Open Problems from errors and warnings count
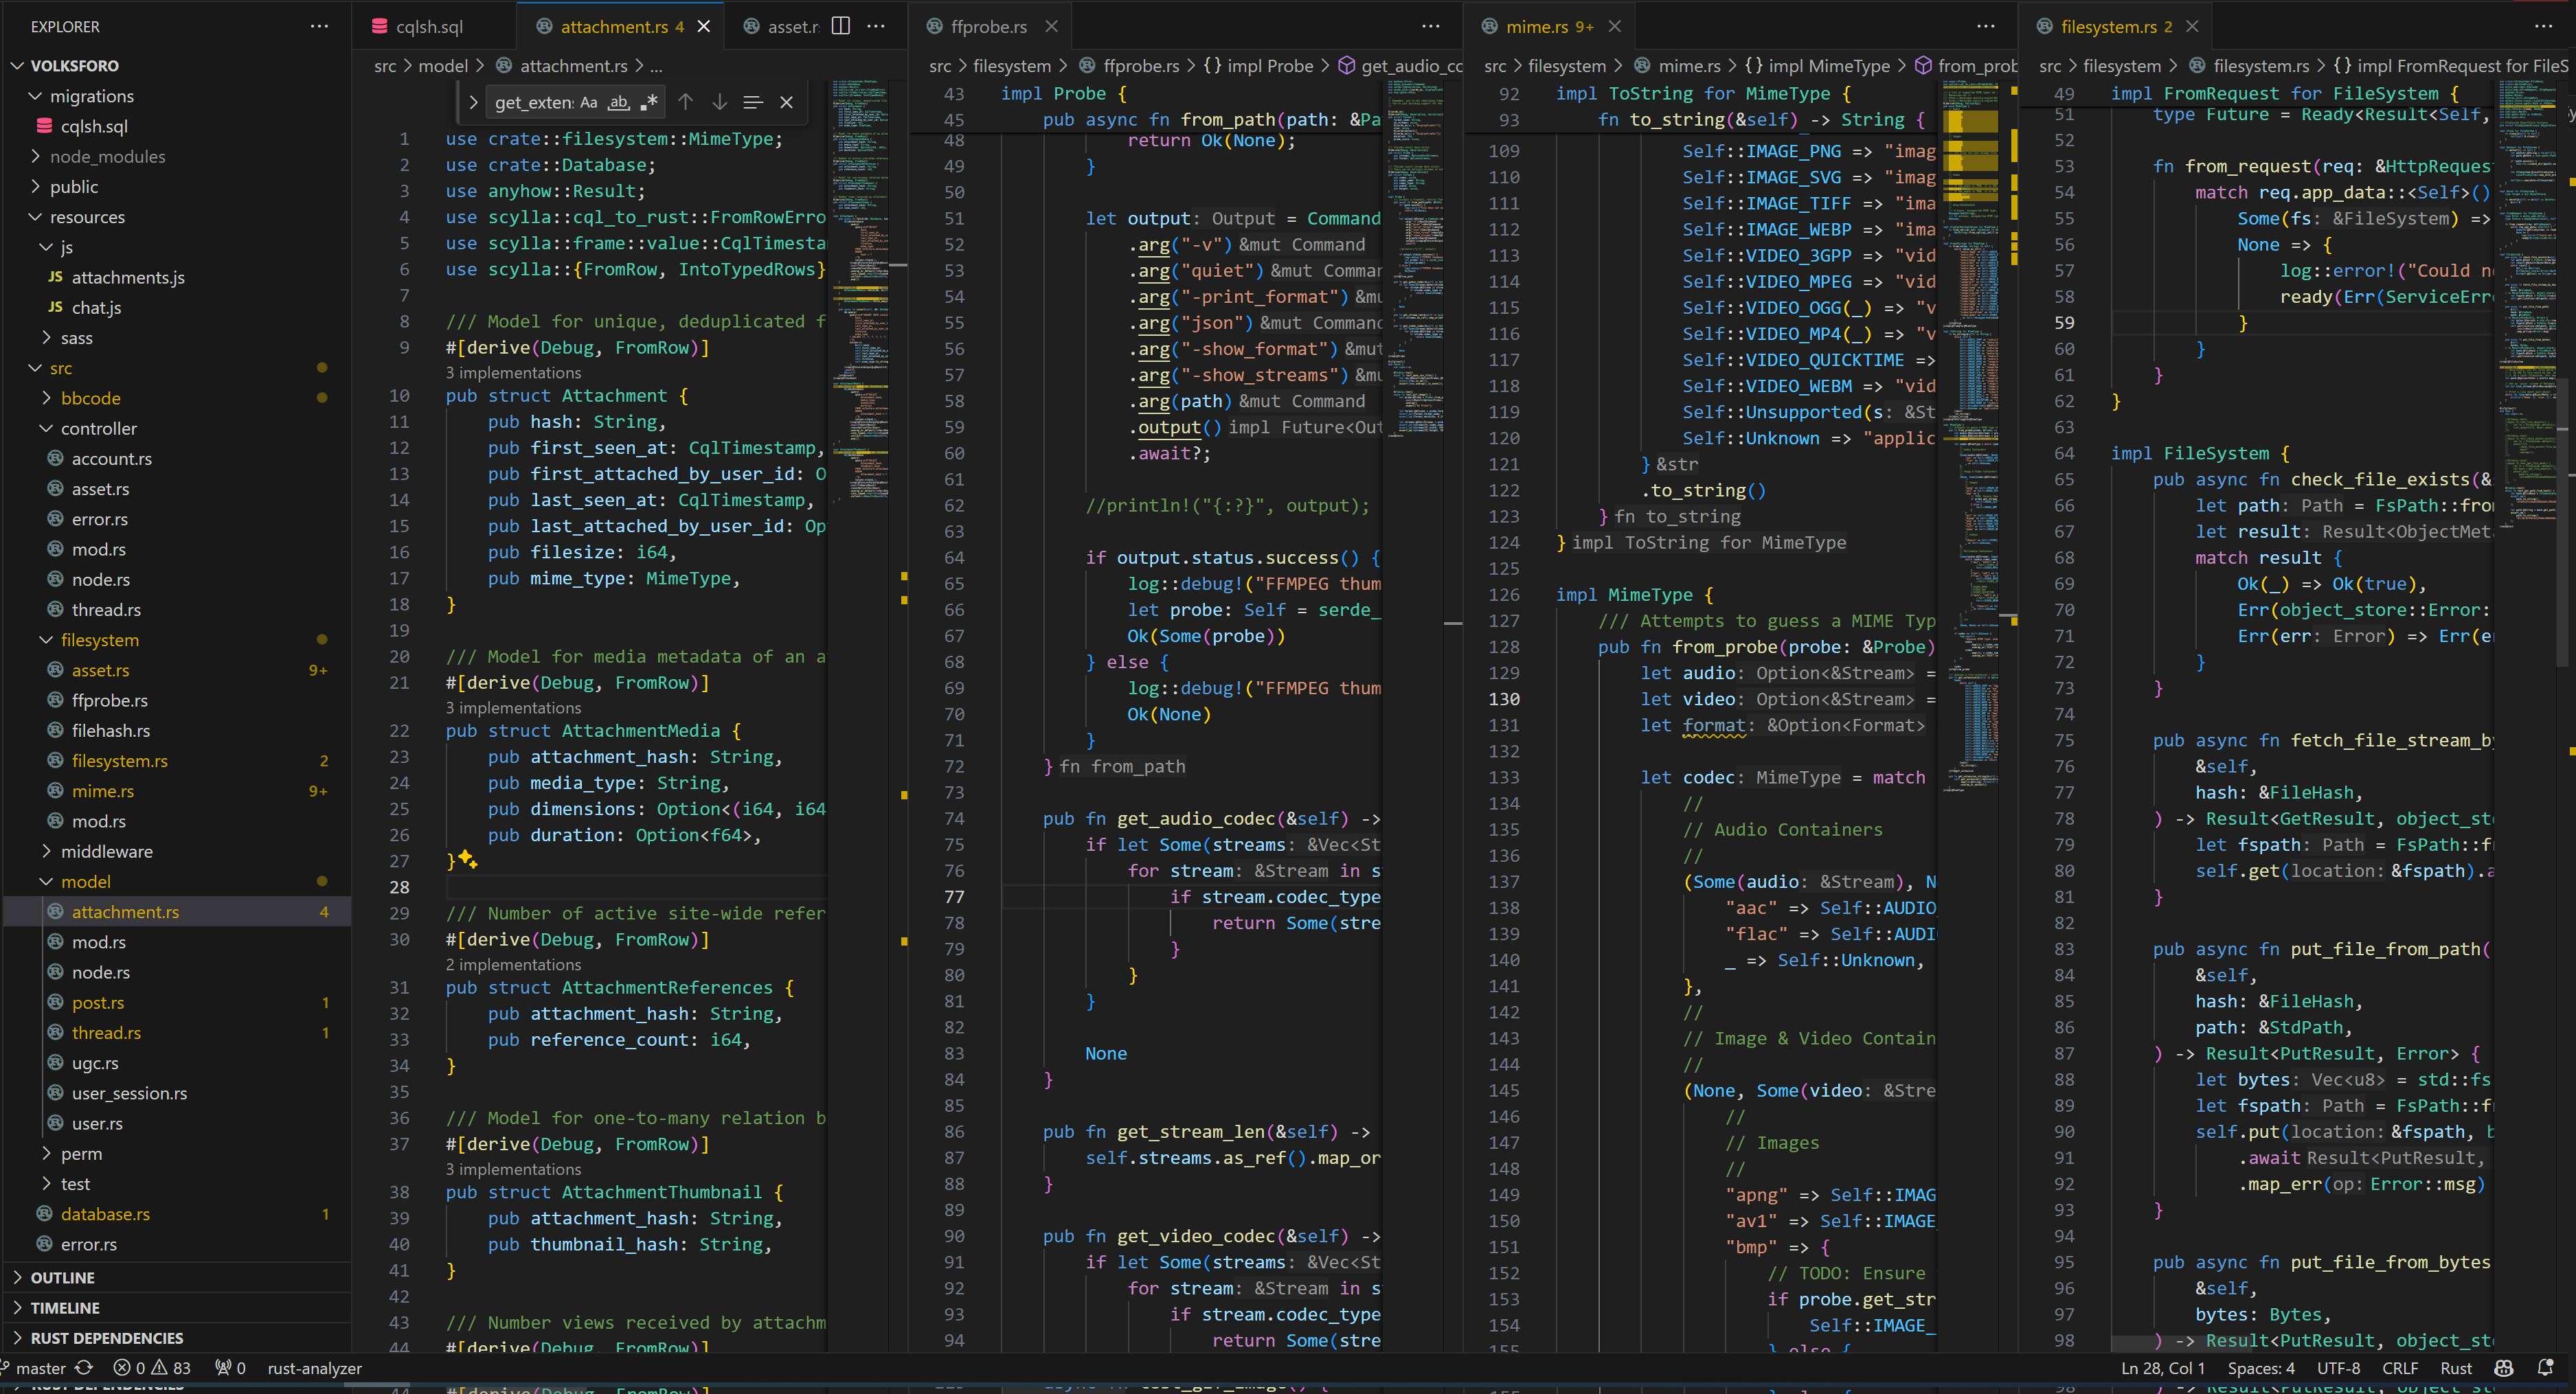2576x1394 pixels. click(152, 1368)
